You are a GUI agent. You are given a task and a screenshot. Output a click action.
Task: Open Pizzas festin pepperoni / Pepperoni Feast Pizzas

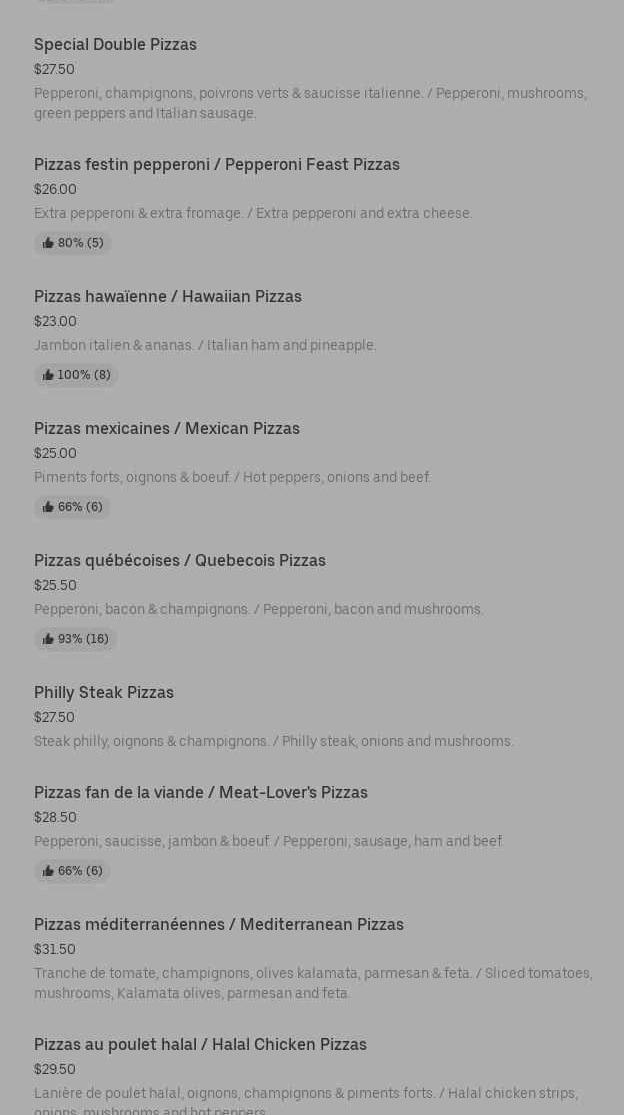[x=216, y=164]
